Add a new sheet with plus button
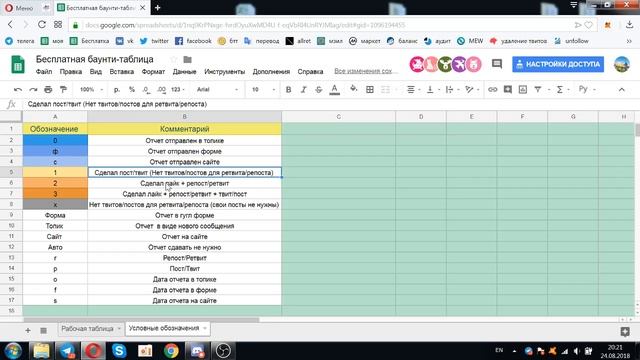This screenshot has width=640, height=360. (28, 330)
